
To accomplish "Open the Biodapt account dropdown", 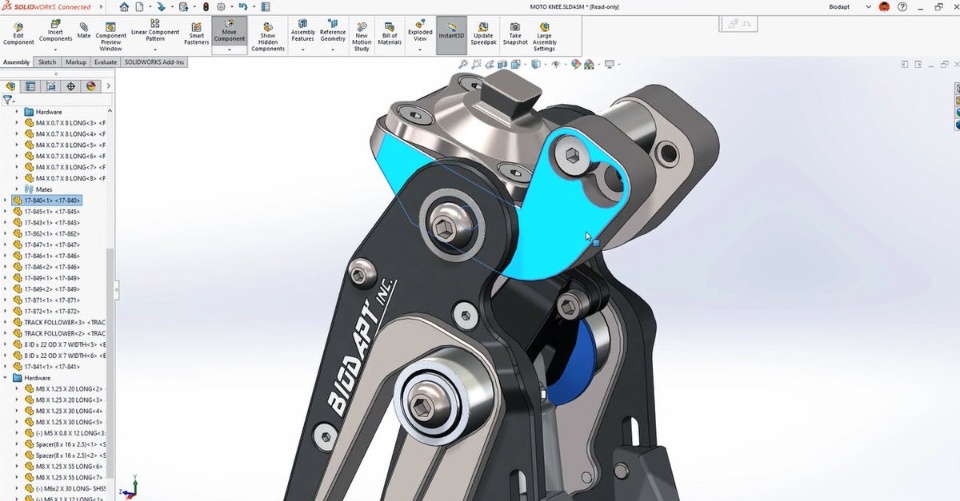I will [868, 7].
